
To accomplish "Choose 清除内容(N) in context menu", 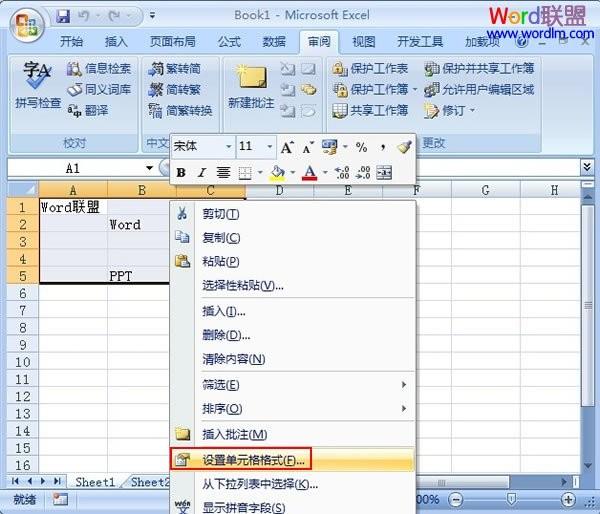I will click(293, 359).
